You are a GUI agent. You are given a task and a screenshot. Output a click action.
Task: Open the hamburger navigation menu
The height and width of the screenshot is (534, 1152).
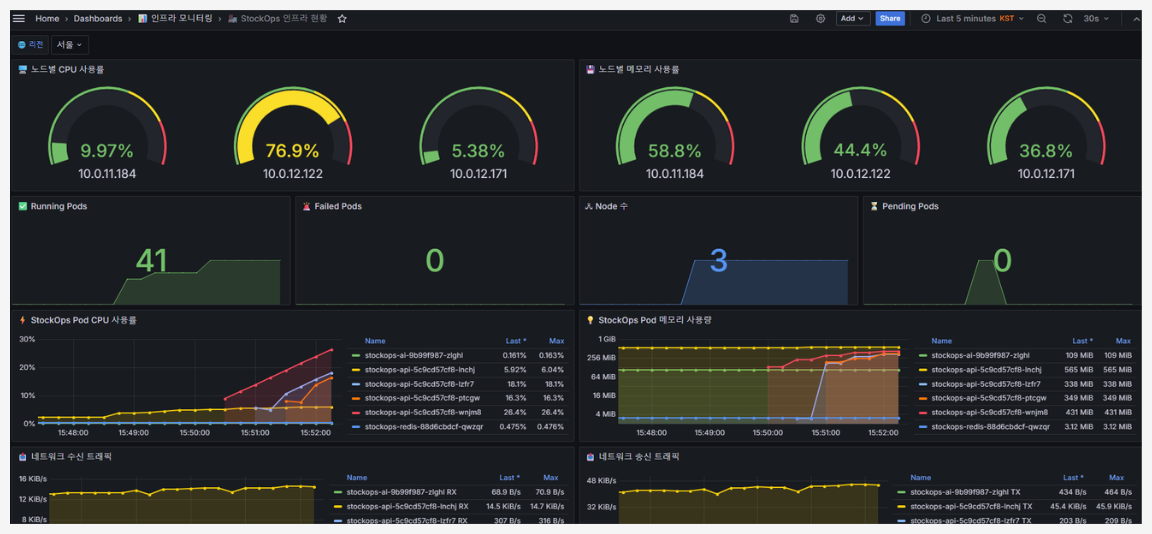point(19,18)
